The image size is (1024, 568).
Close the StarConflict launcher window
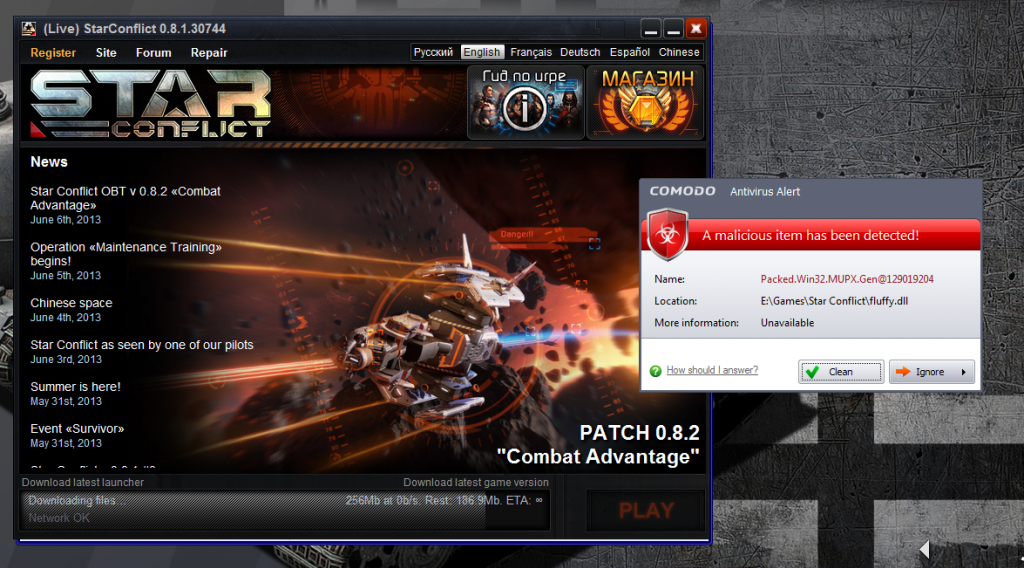point(696,29)
